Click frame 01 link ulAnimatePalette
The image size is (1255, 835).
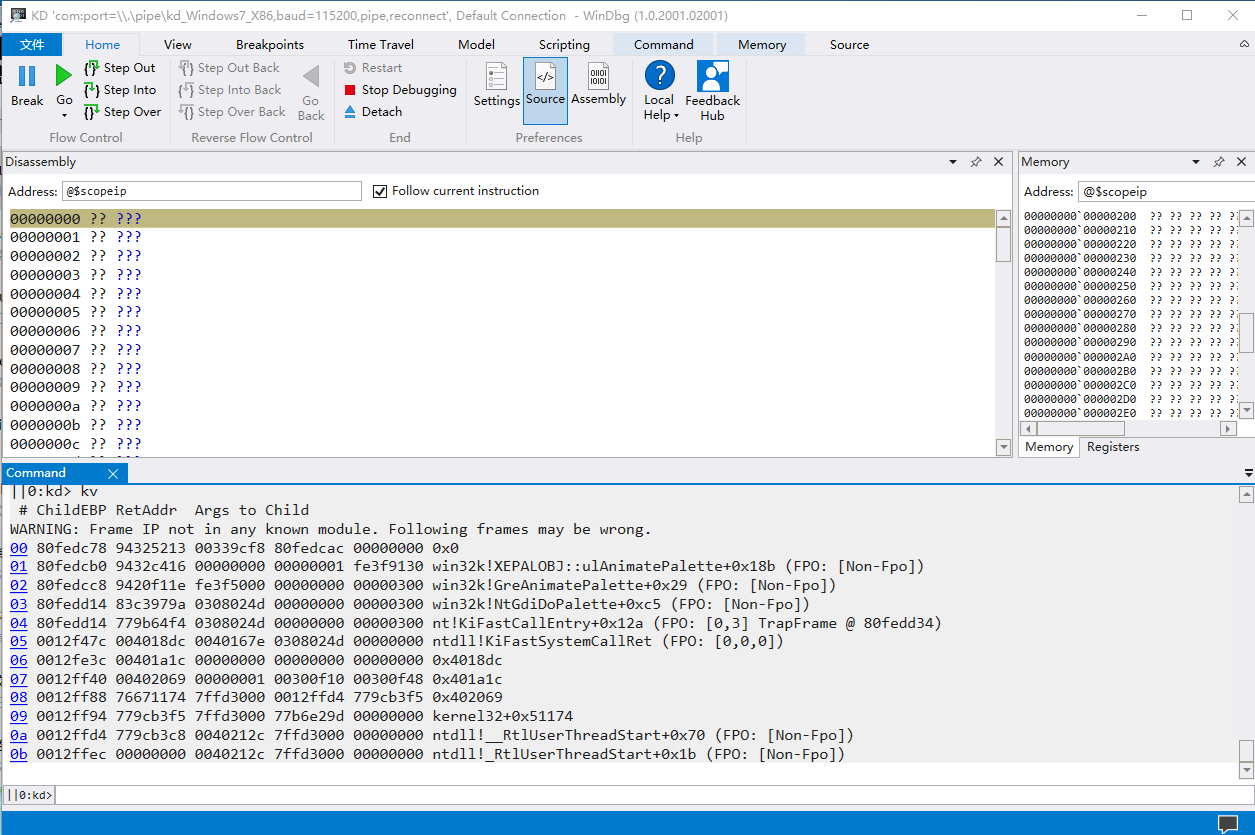(x=19, y=567)
